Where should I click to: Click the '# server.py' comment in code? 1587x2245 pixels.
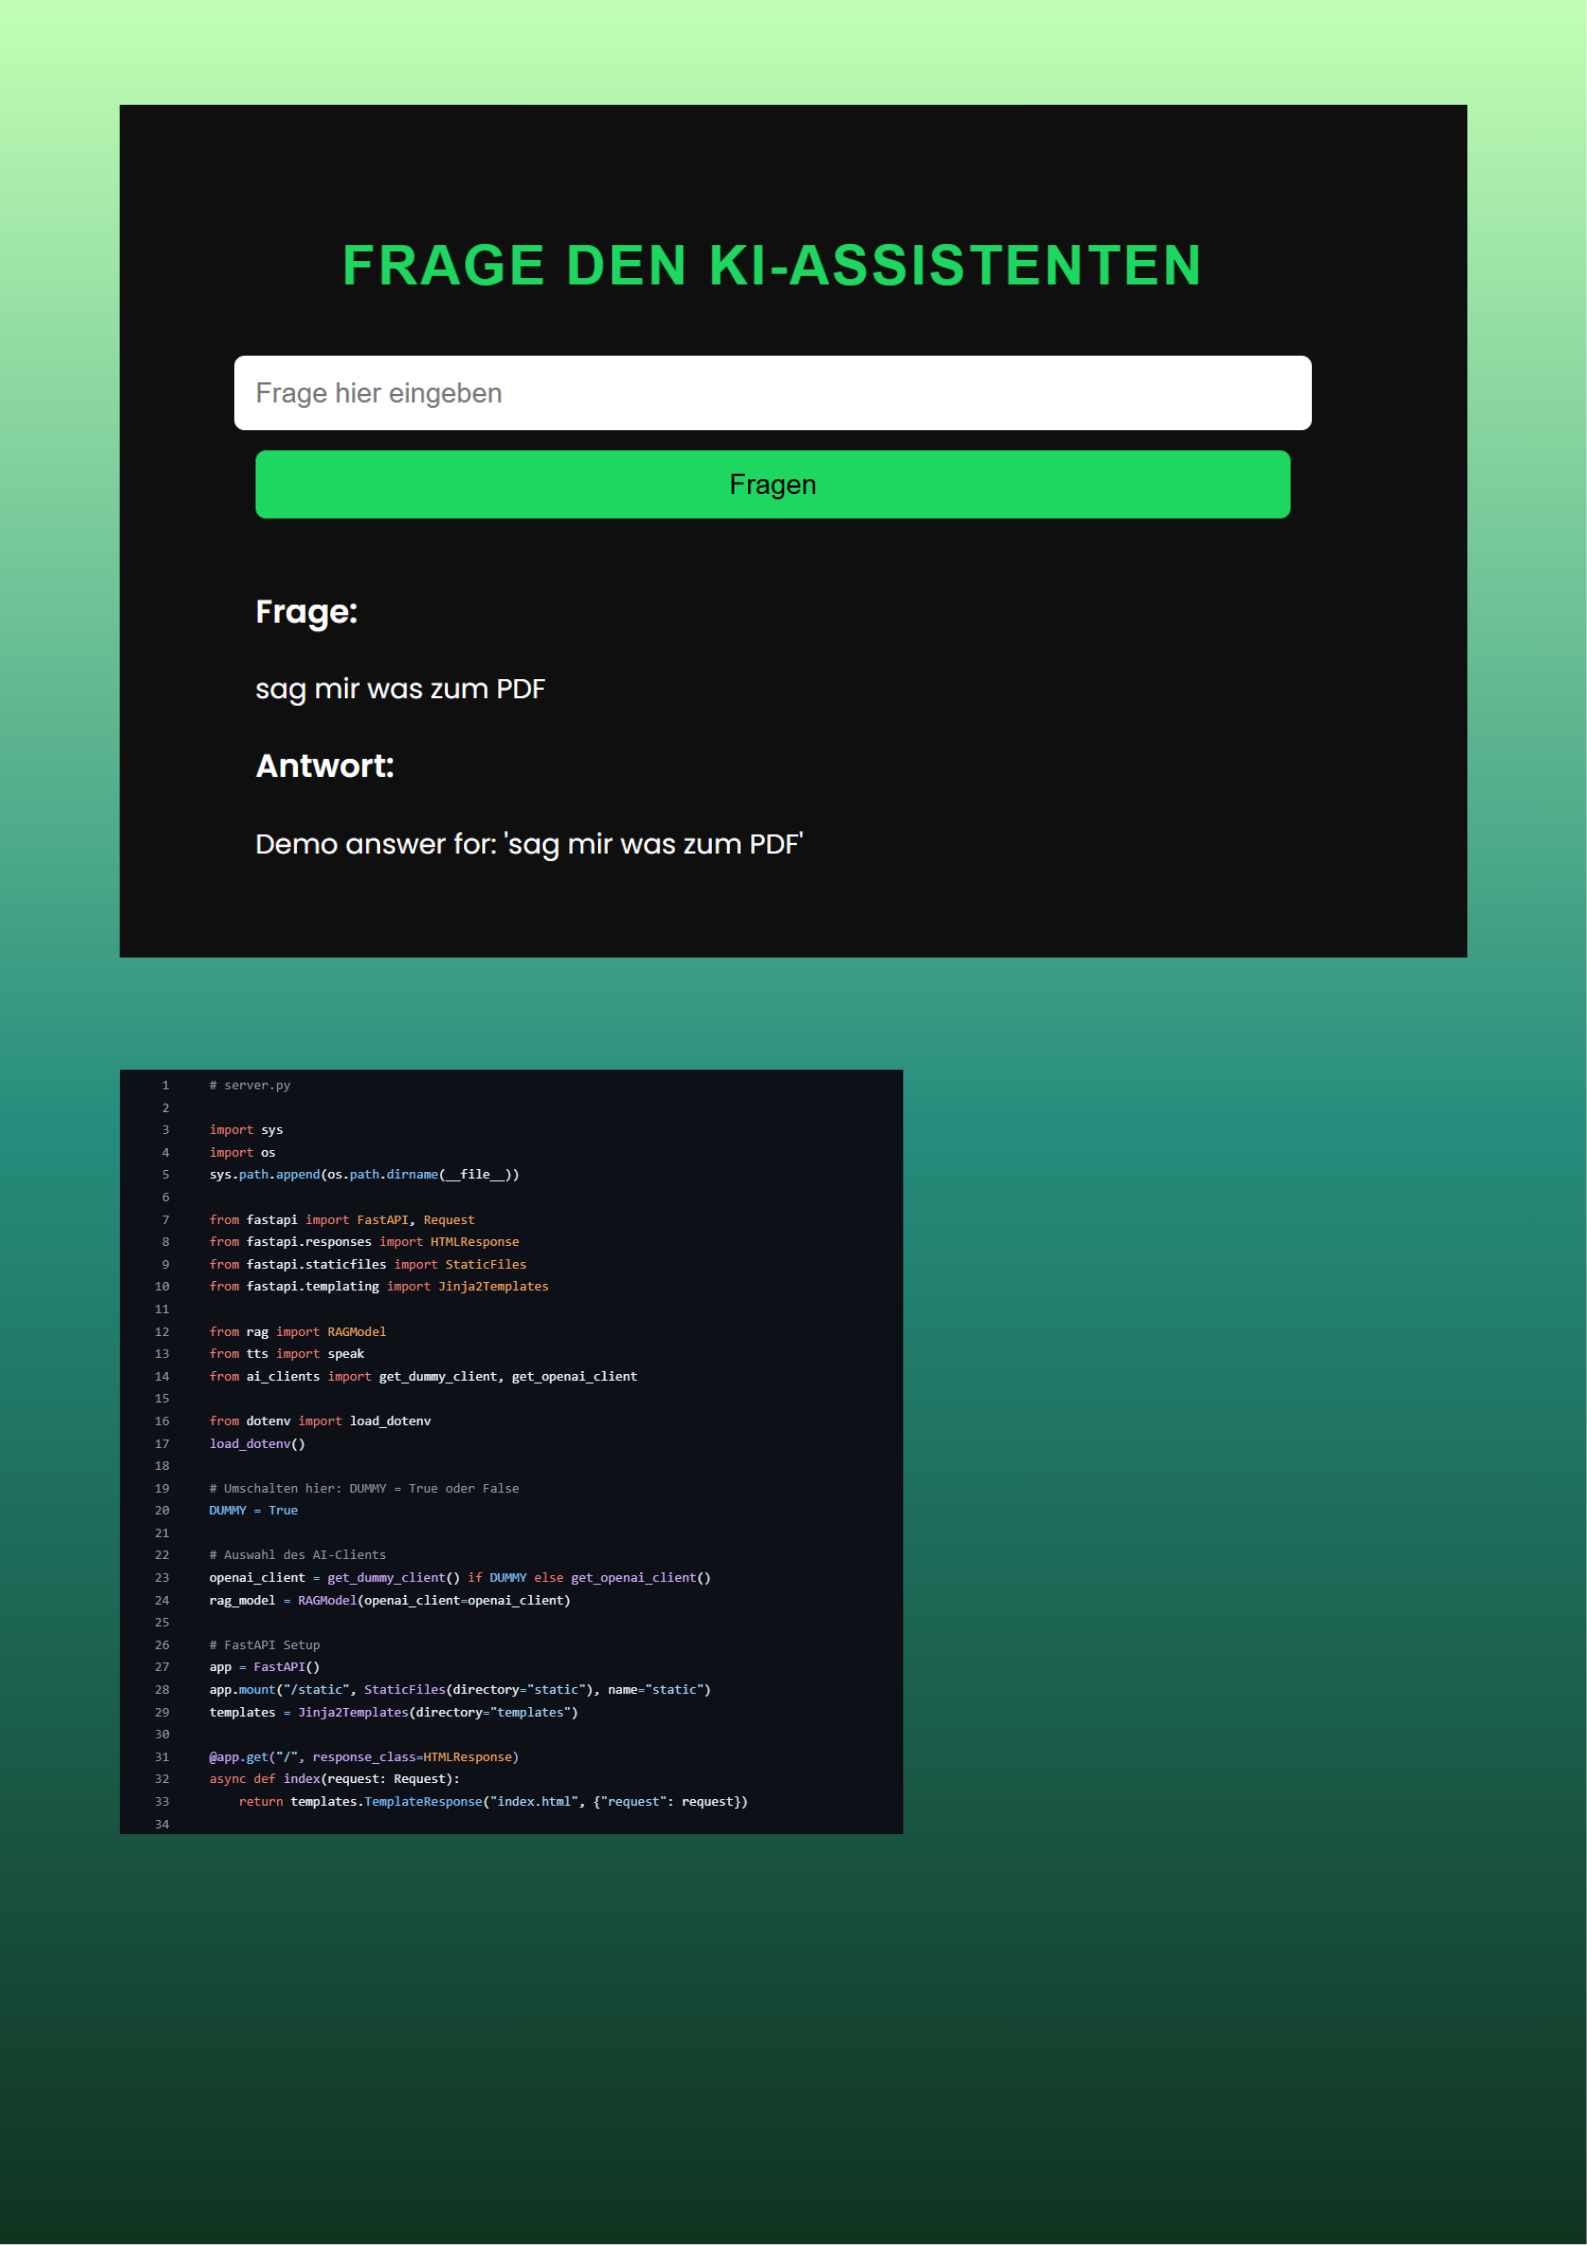click(x=250, y=1085)
